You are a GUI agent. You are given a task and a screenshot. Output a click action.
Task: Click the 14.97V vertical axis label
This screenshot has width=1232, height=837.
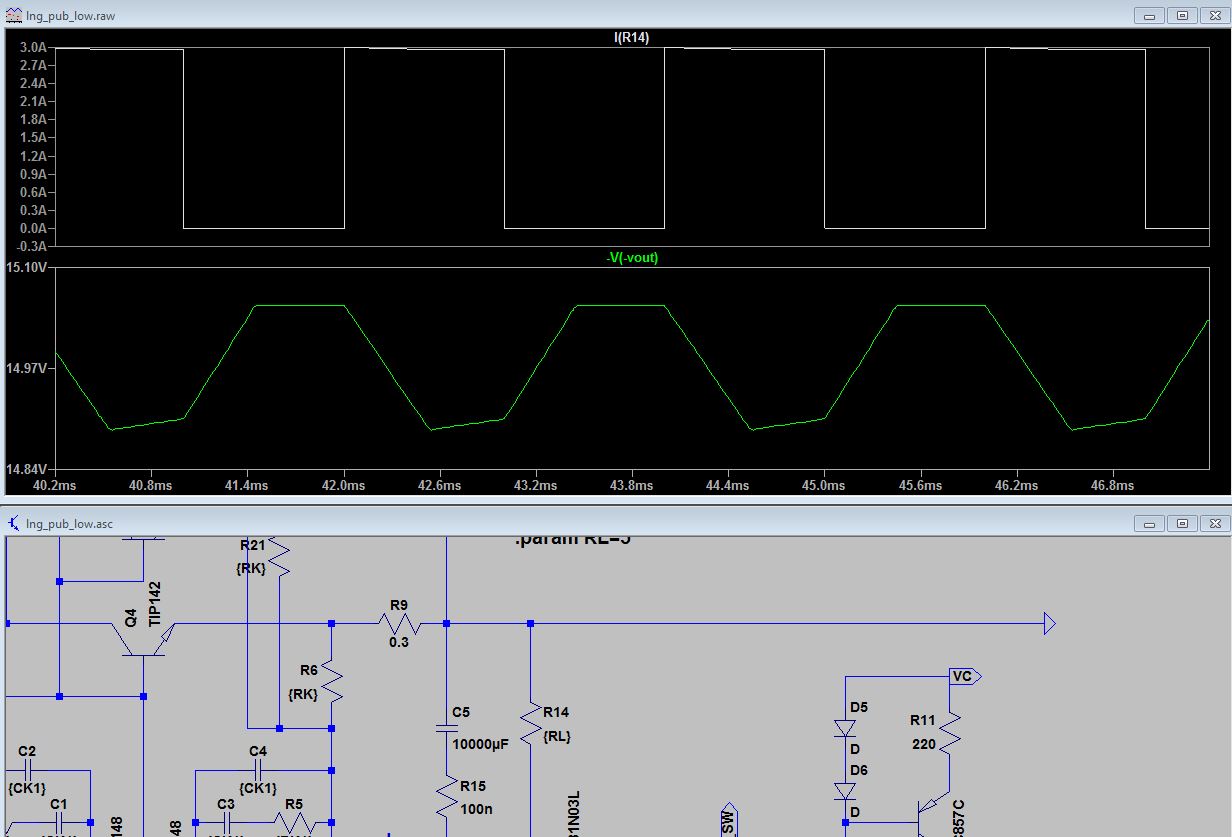(x=25, y=368)
